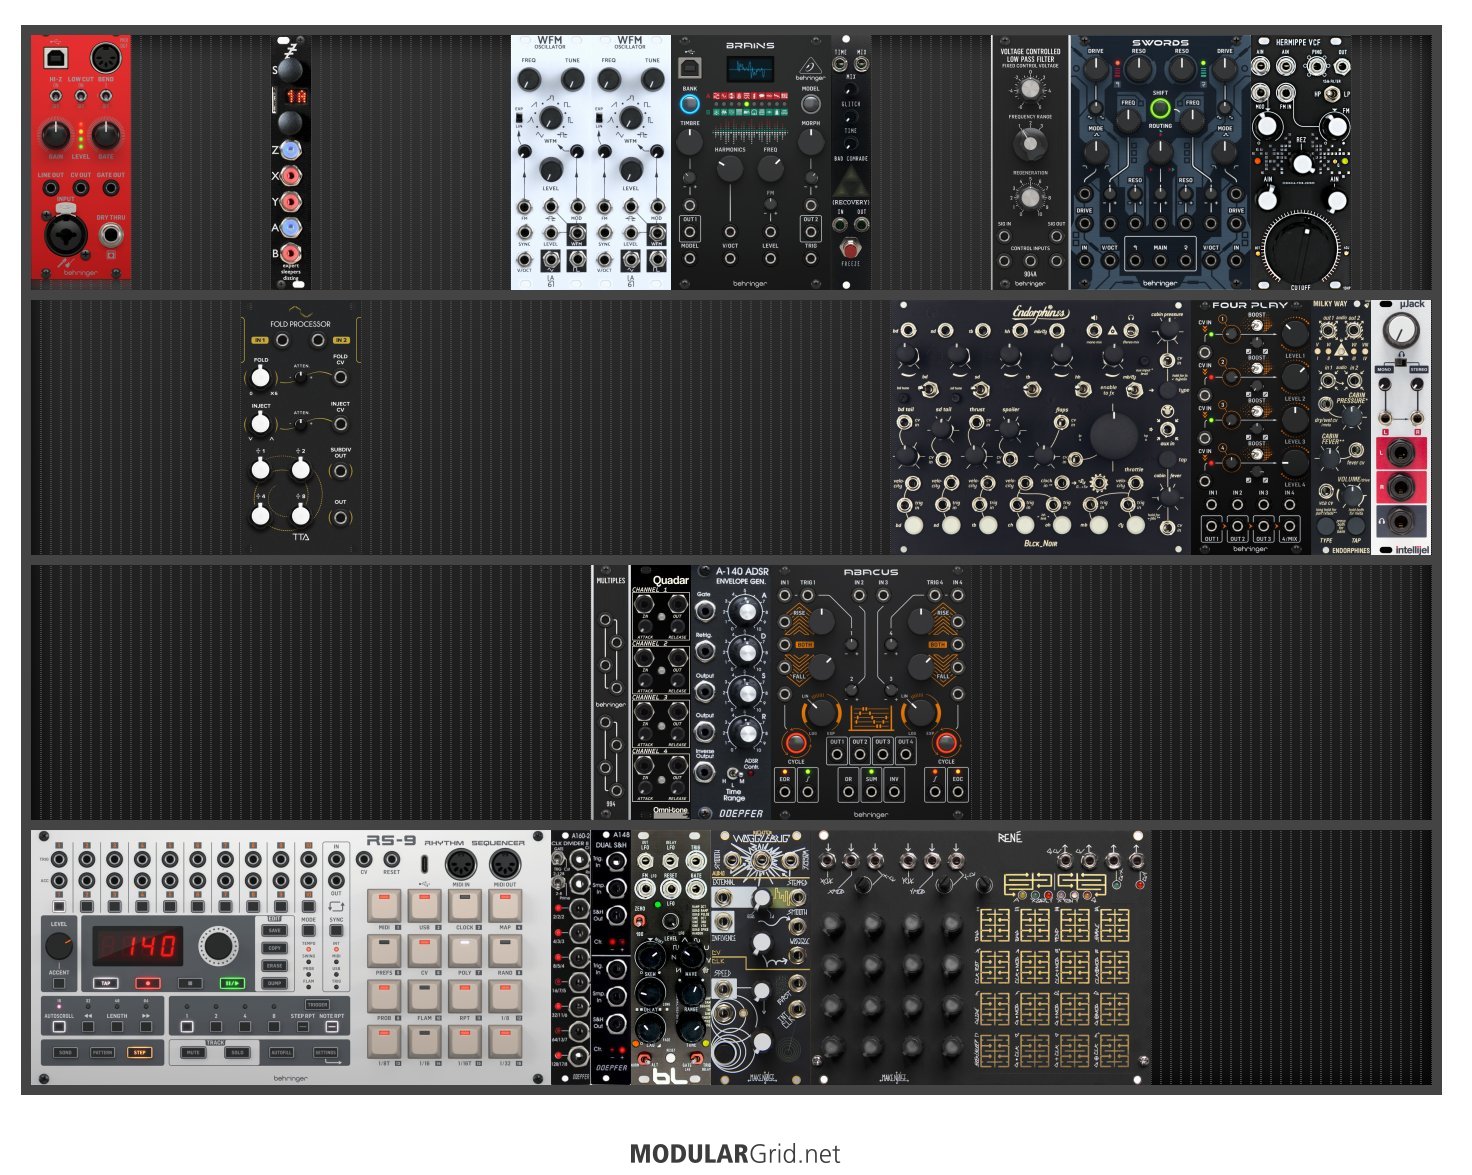This screenshot has width=1472, height=1175.
Task: Select PATTERN mode on the RS-9
Action: tap(103, 1053)
